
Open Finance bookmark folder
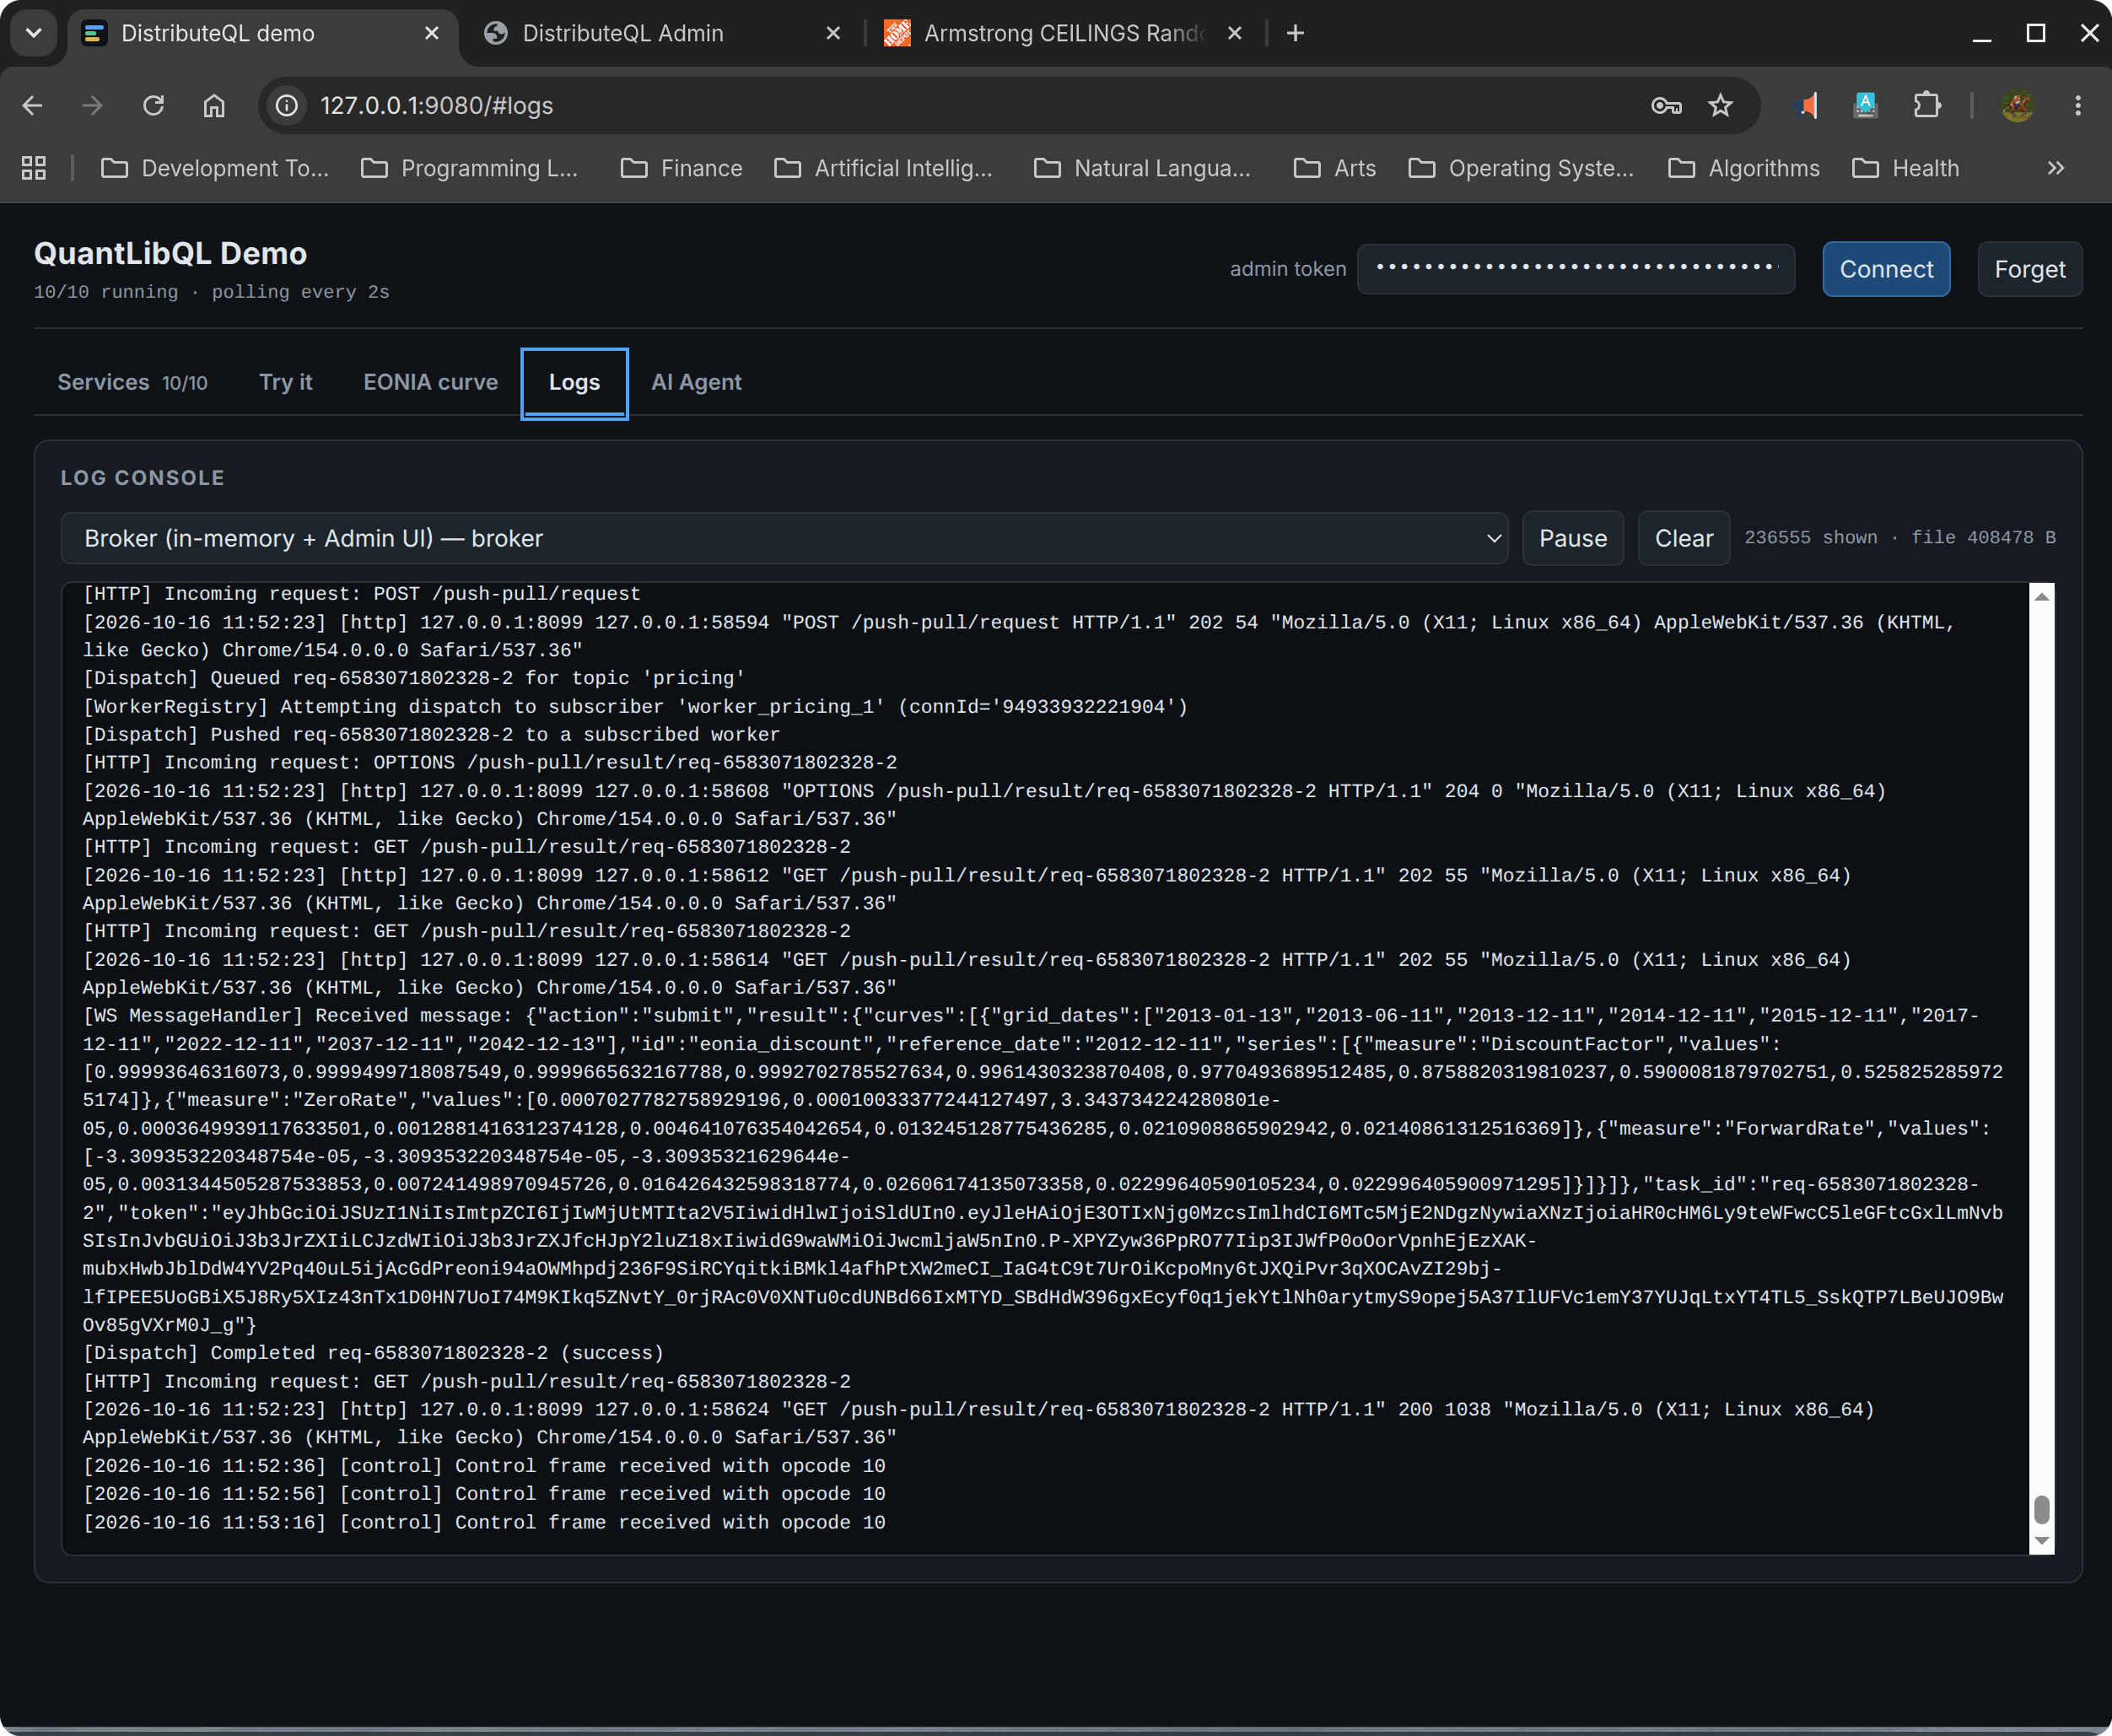click(x=682, y=168)
